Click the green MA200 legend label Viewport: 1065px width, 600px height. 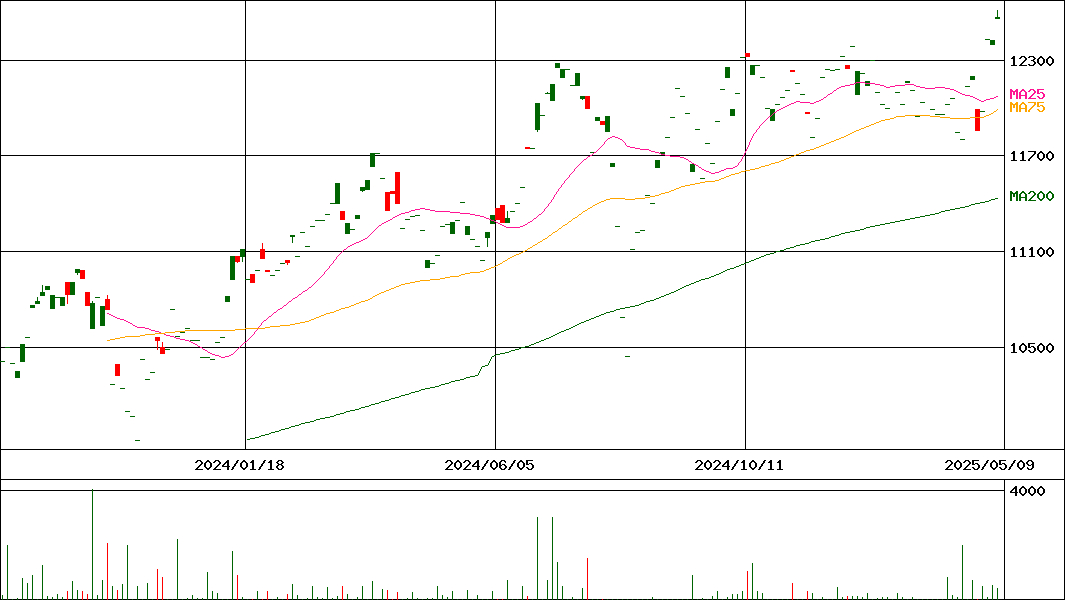(1032, 196)
